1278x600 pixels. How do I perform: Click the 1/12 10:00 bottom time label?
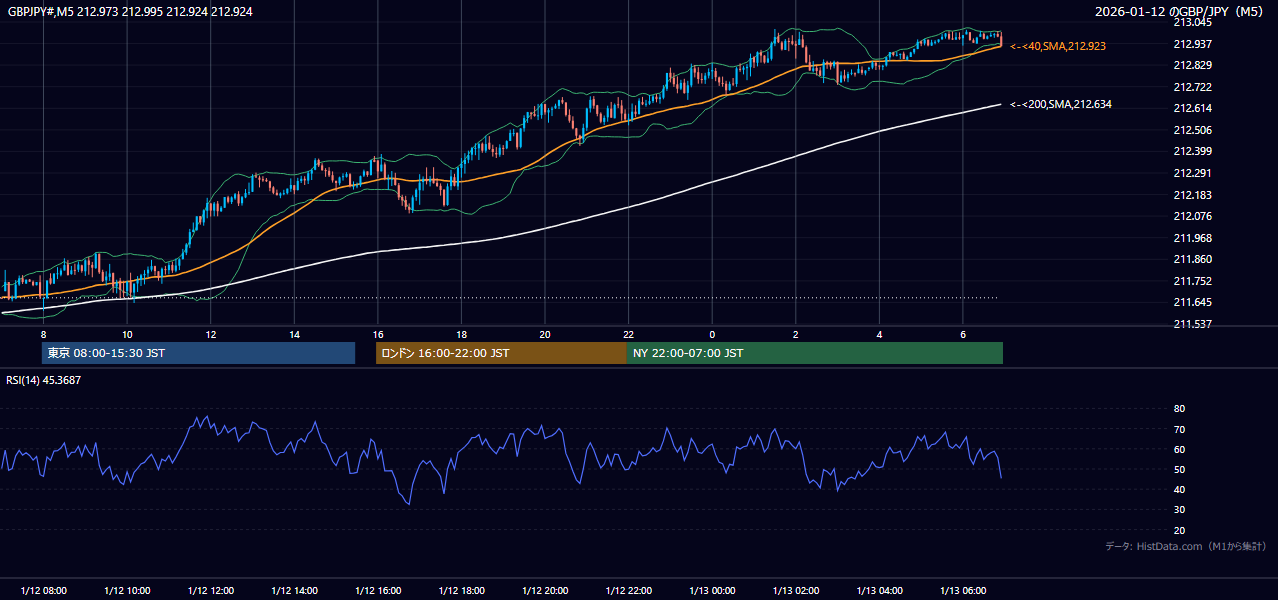(127, 590)
